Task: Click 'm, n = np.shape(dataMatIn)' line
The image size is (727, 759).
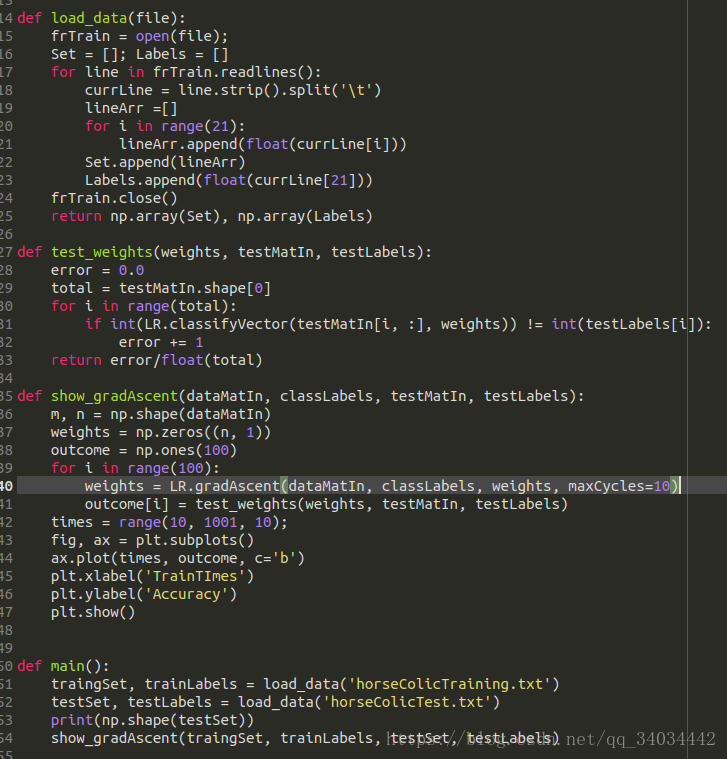Action: coord(161,414)
